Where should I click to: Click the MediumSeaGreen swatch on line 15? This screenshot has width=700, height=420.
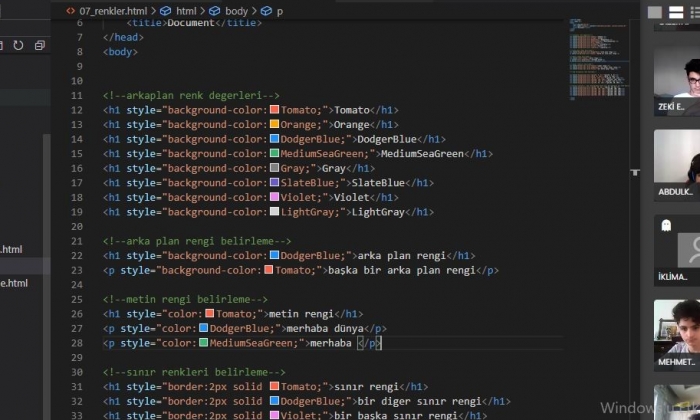tap(274, 154)
